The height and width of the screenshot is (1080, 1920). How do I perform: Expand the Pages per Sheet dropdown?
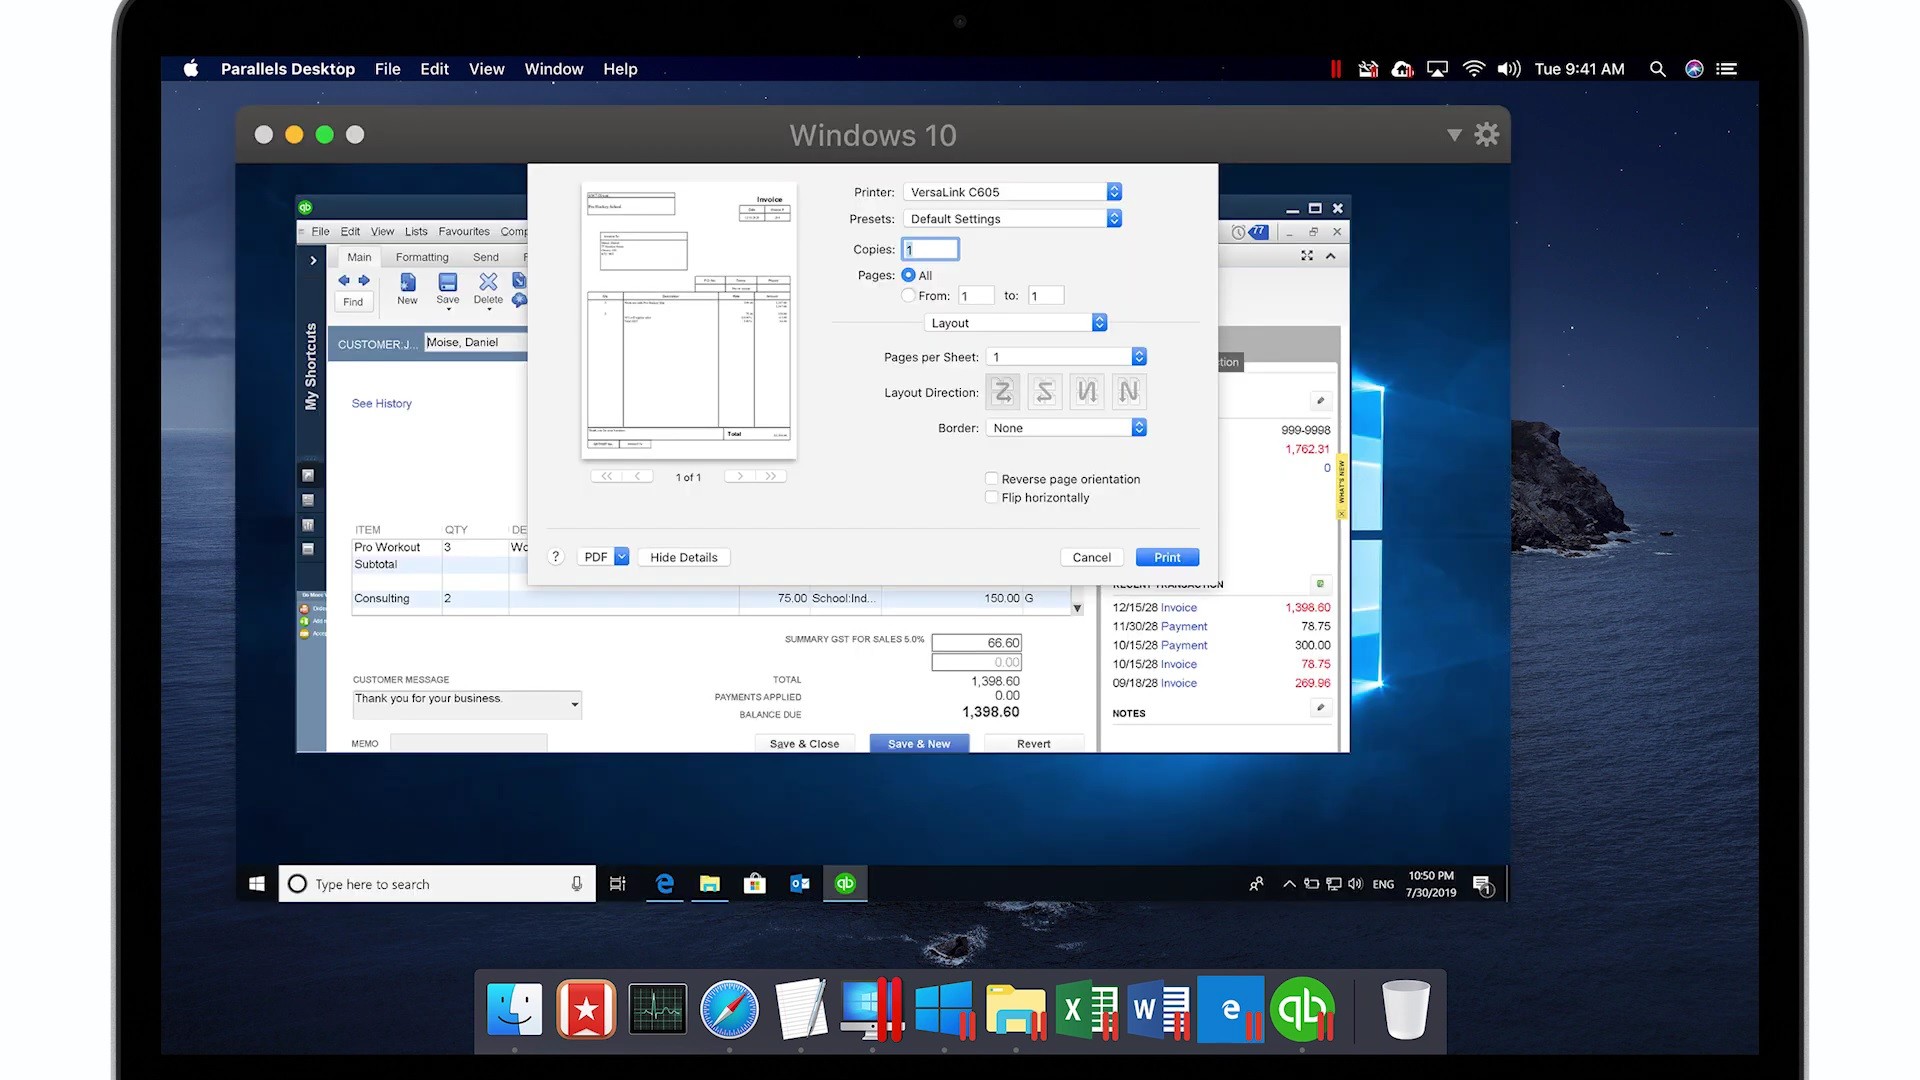(x=1138, y=356)
